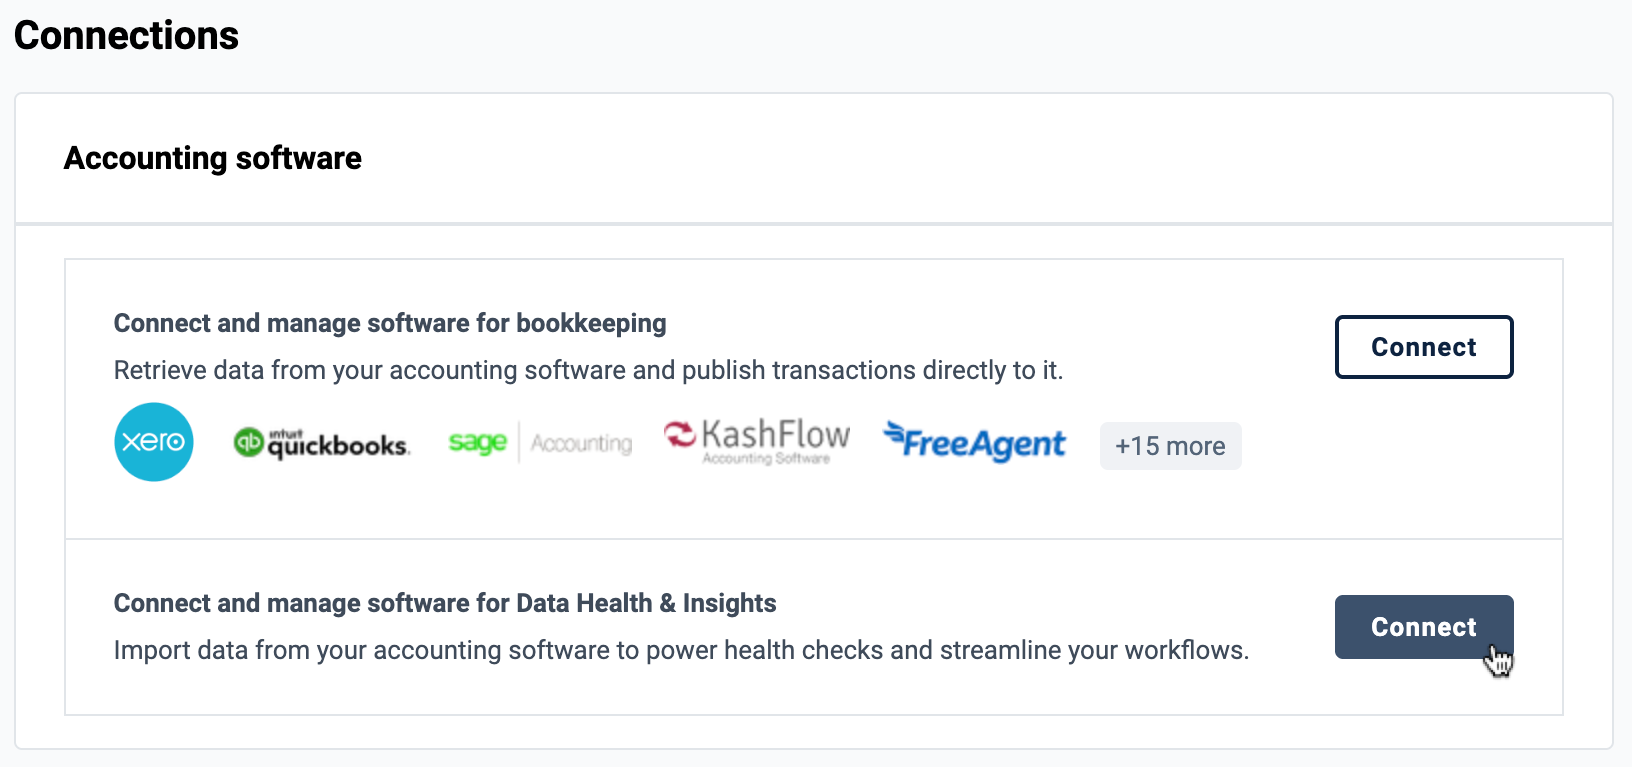Click the Connections page heading
This screenshot has width=1632, height=767.
point(126,35)
